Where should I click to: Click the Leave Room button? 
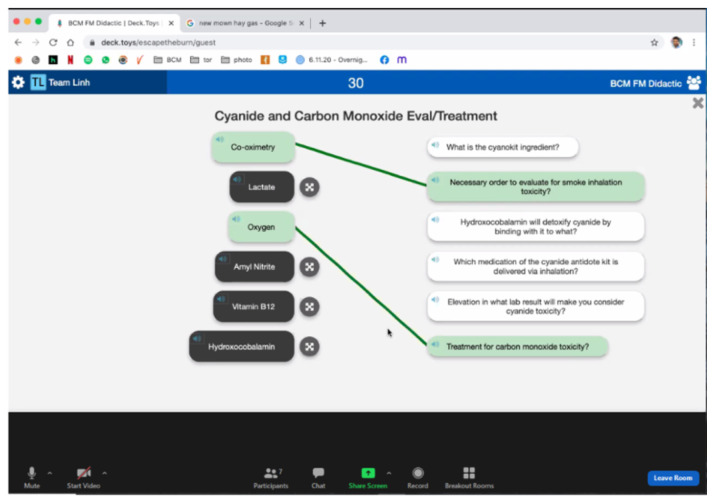pos(673,478)
